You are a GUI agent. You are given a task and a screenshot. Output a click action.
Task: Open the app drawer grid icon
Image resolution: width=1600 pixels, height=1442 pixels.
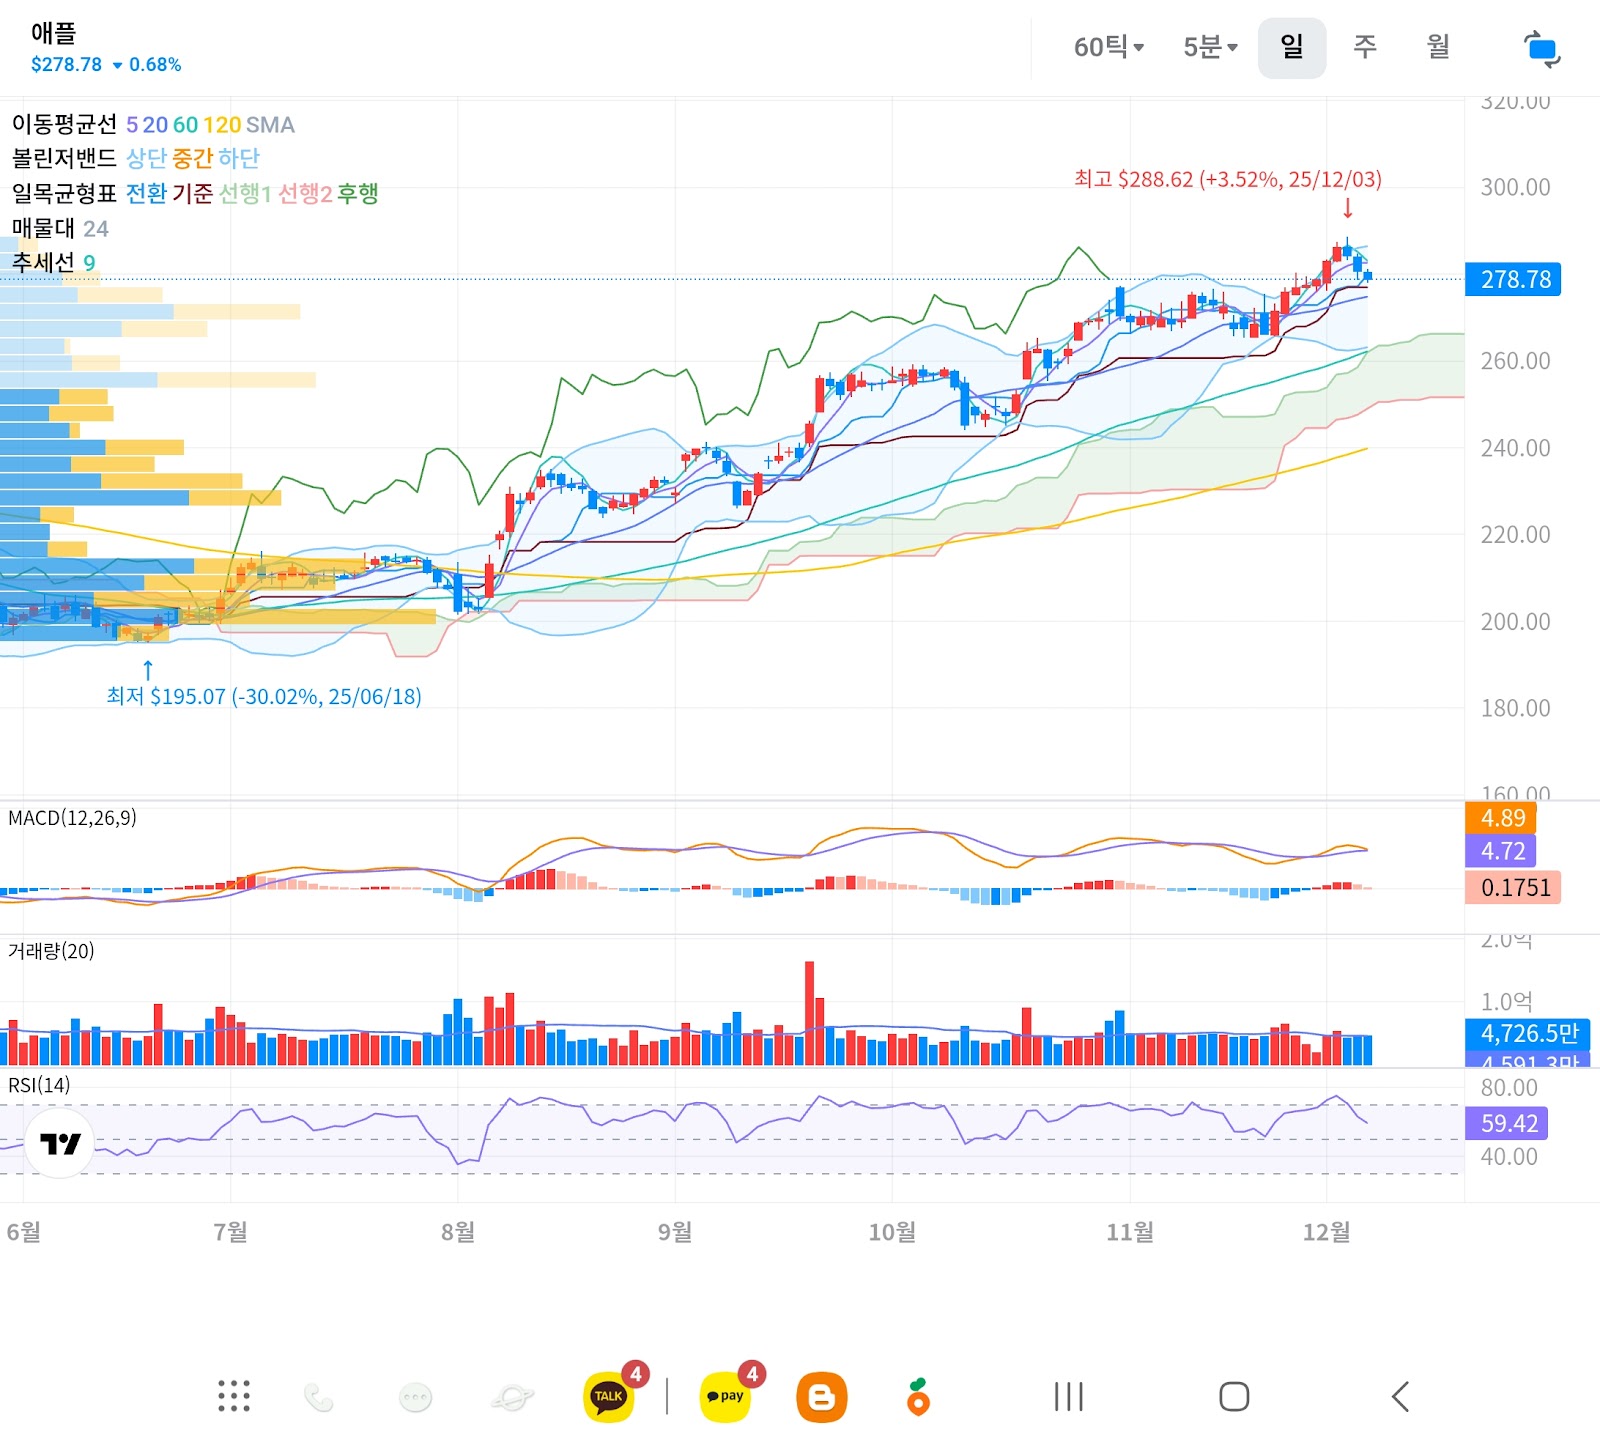pyautogui.click(x=234, y=1396)
